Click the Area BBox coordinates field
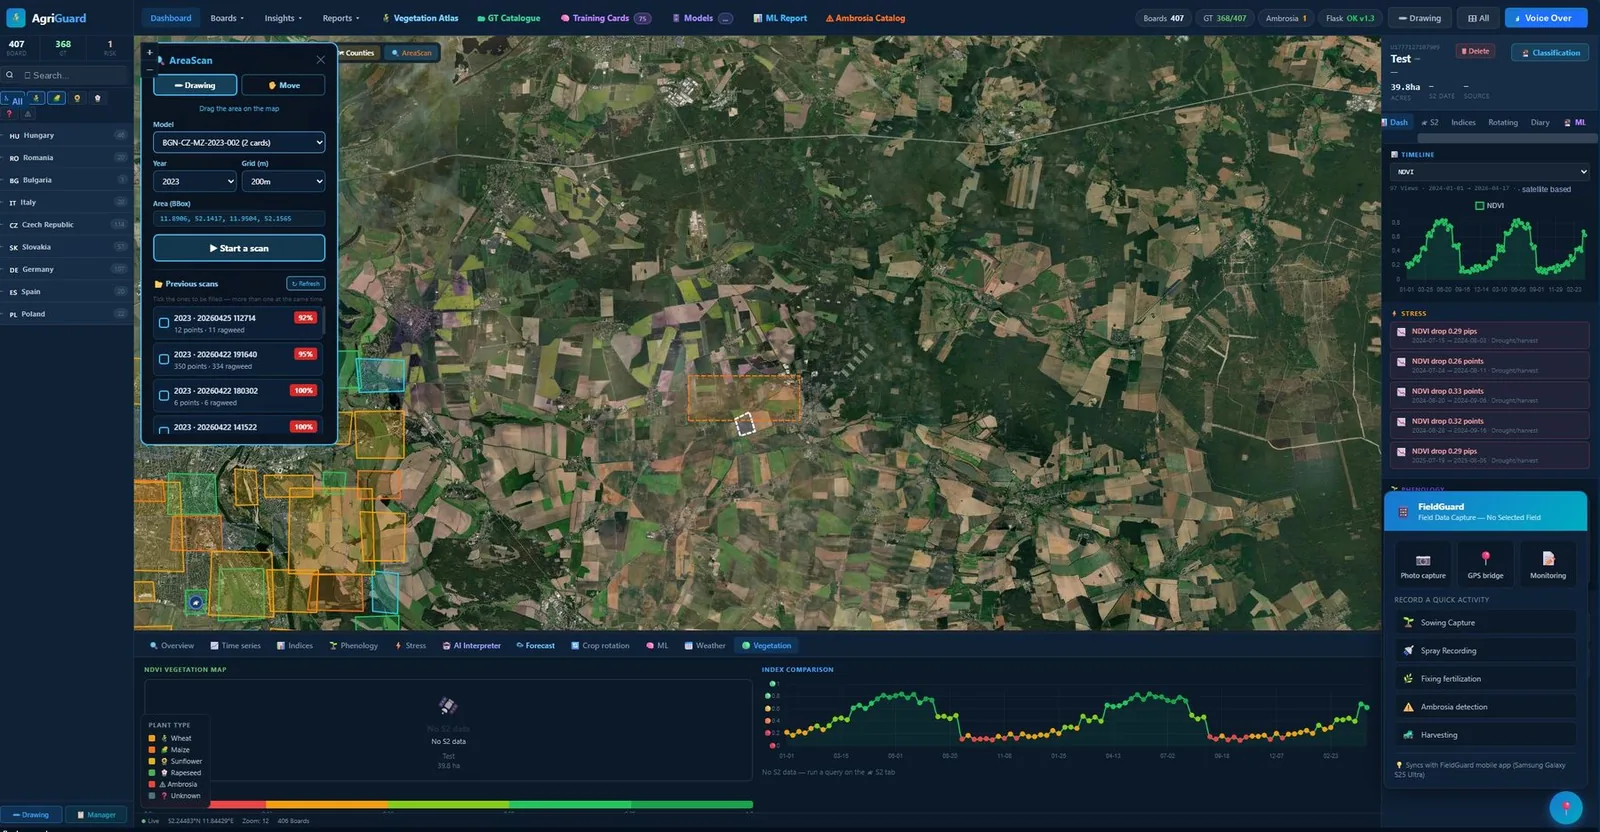The image size is (1600, 832). pyautogui.click(x=239, y=218)
